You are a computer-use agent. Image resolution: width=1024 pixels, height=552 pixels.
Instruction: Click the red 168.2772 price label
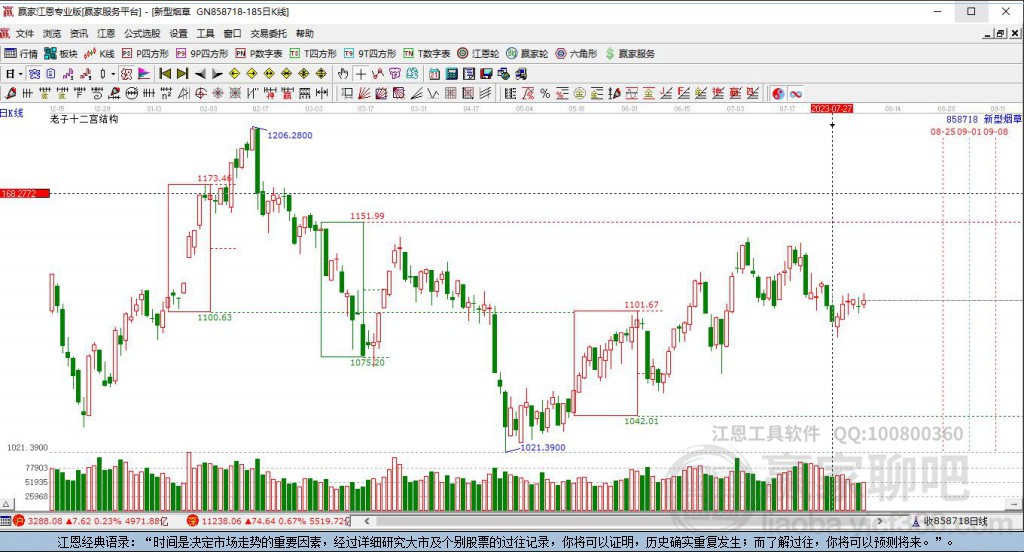click(x=25, y=193)
